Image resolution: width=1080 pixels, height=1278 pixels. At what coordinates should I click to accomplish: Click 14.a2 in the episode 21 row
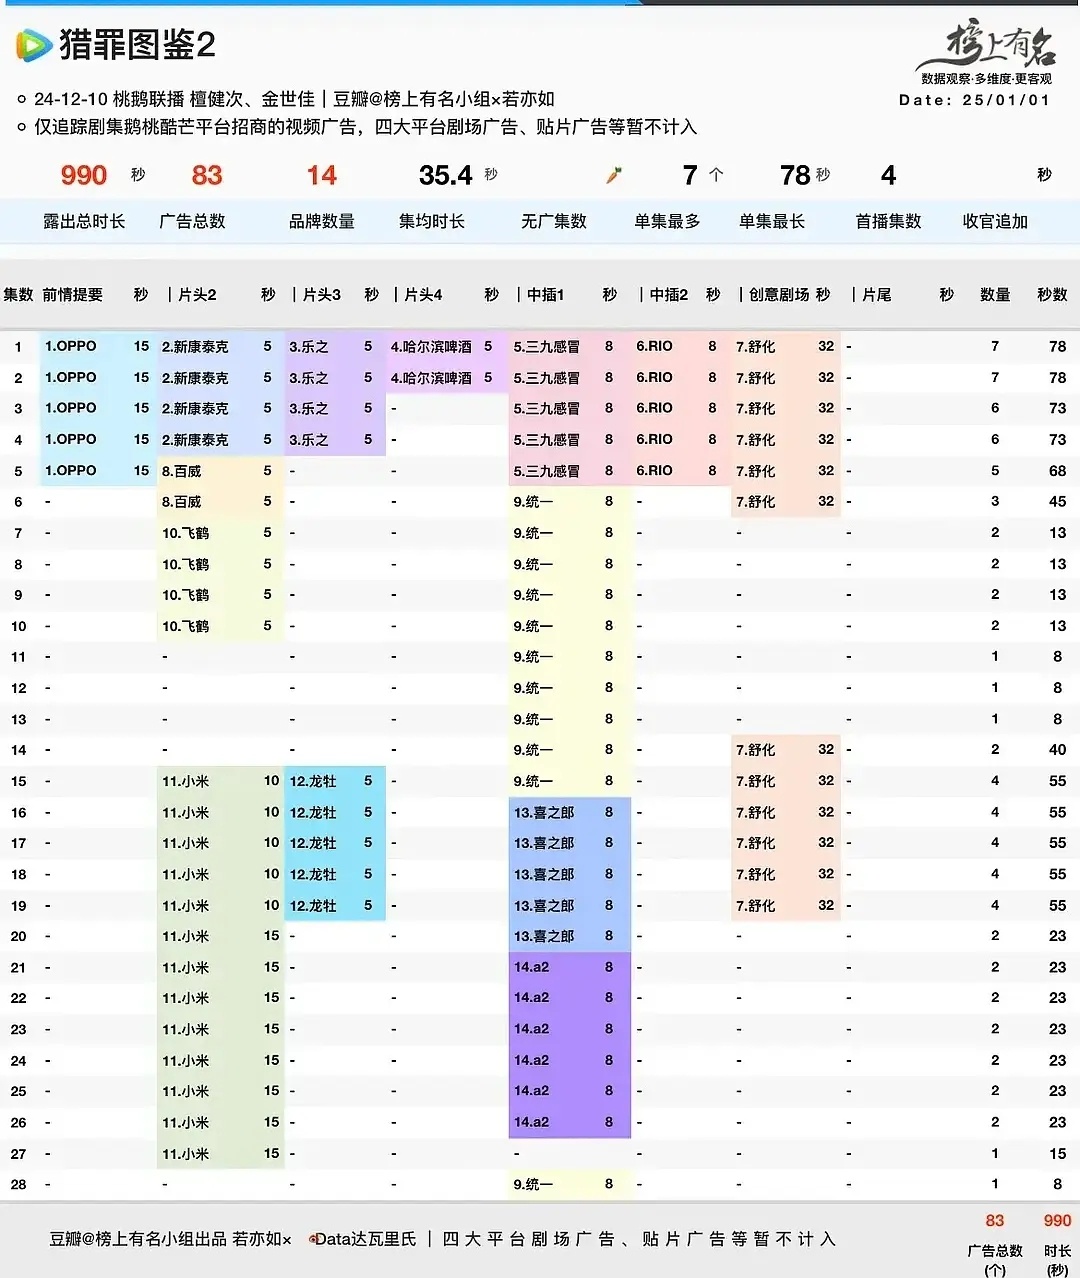click(531, 967)
